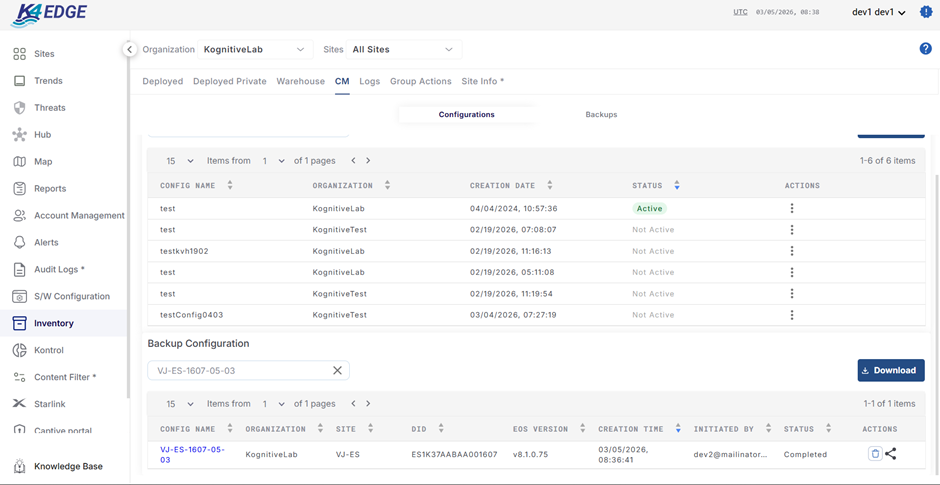Open the Threats shield icon in sidebar

pyautogui.click(x=19, y=108)
